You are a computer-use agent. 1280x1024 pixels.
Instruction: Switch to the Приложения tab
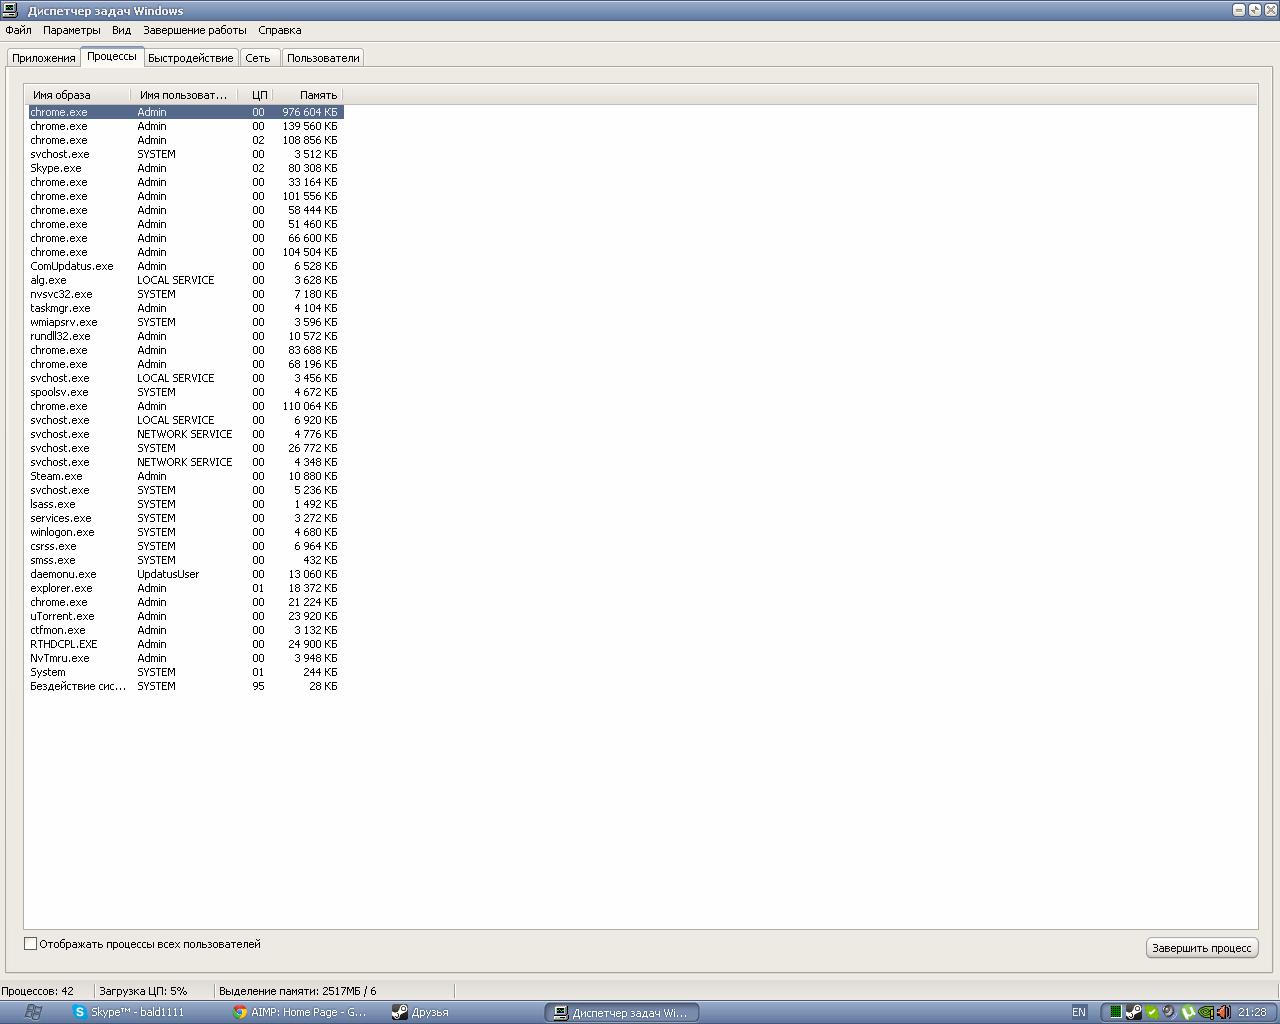click(44, 58)
